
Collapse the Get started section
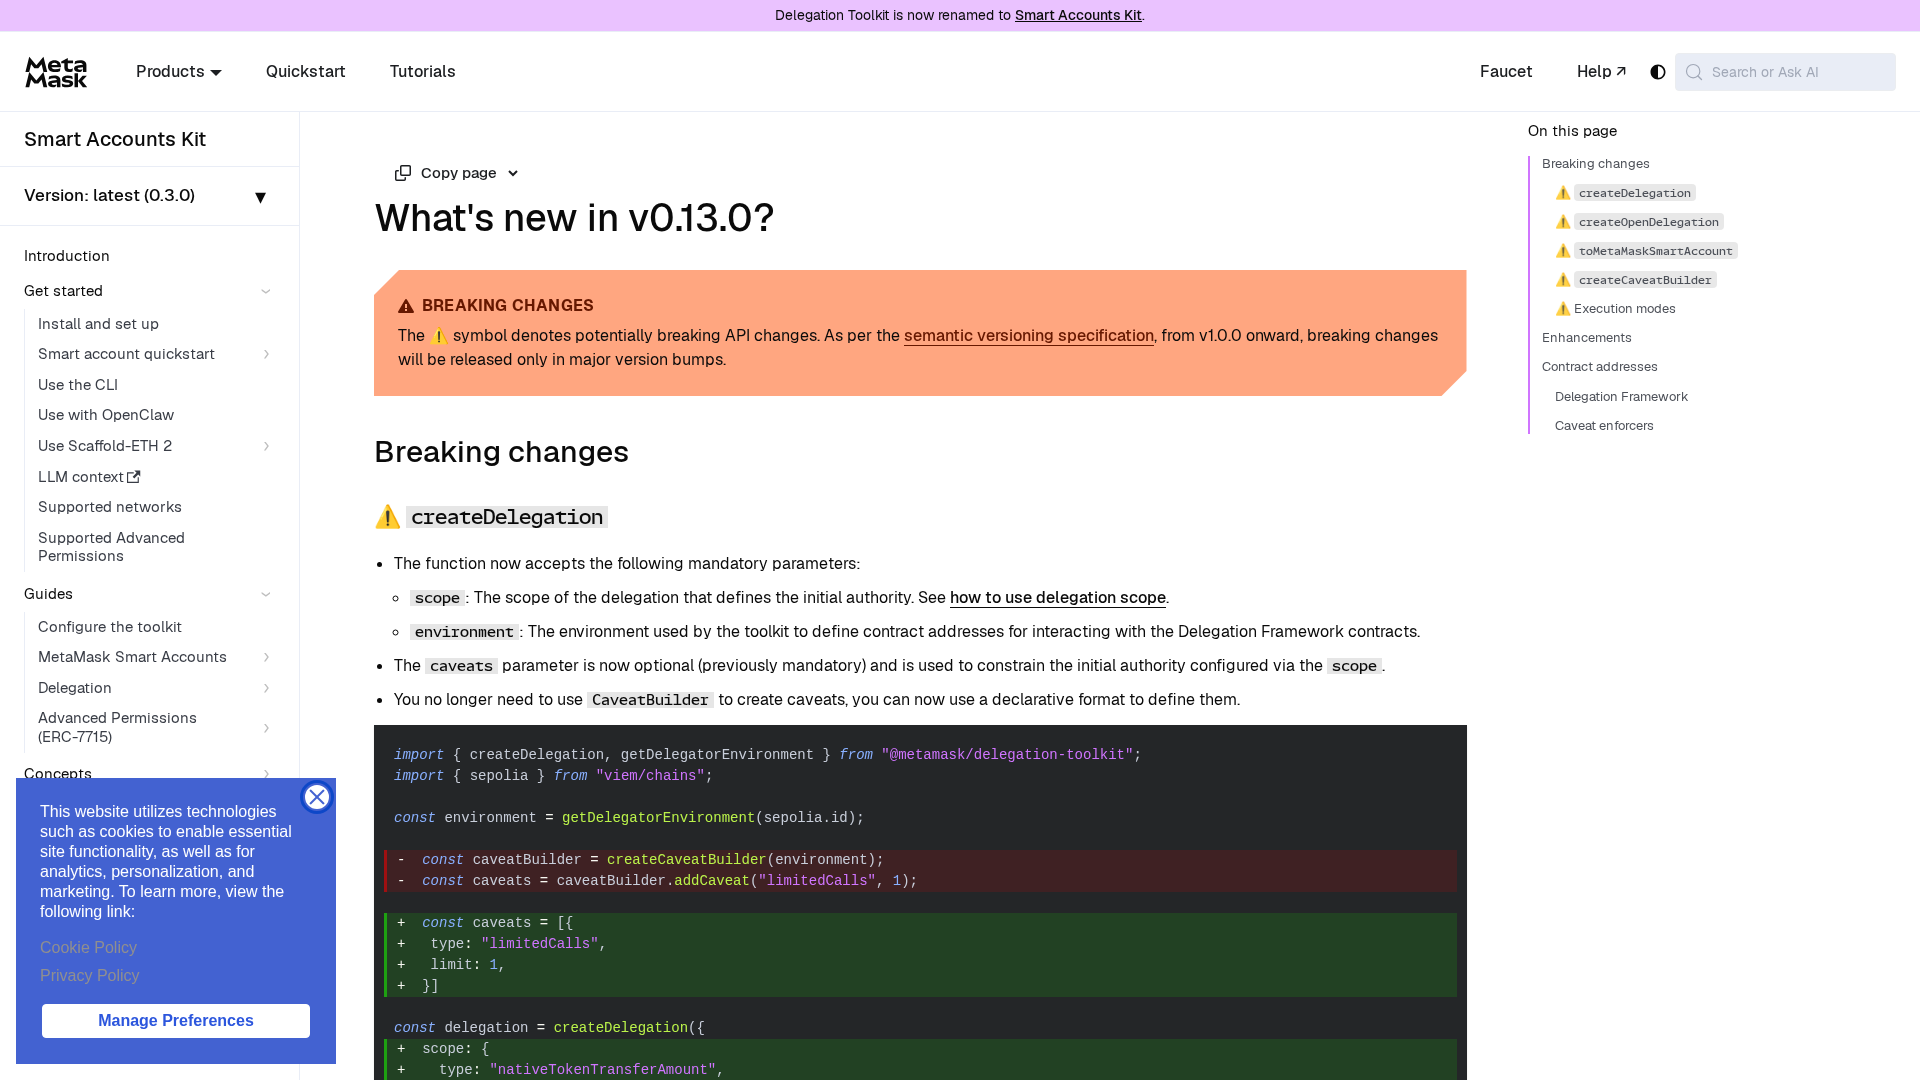click(266, 291)
